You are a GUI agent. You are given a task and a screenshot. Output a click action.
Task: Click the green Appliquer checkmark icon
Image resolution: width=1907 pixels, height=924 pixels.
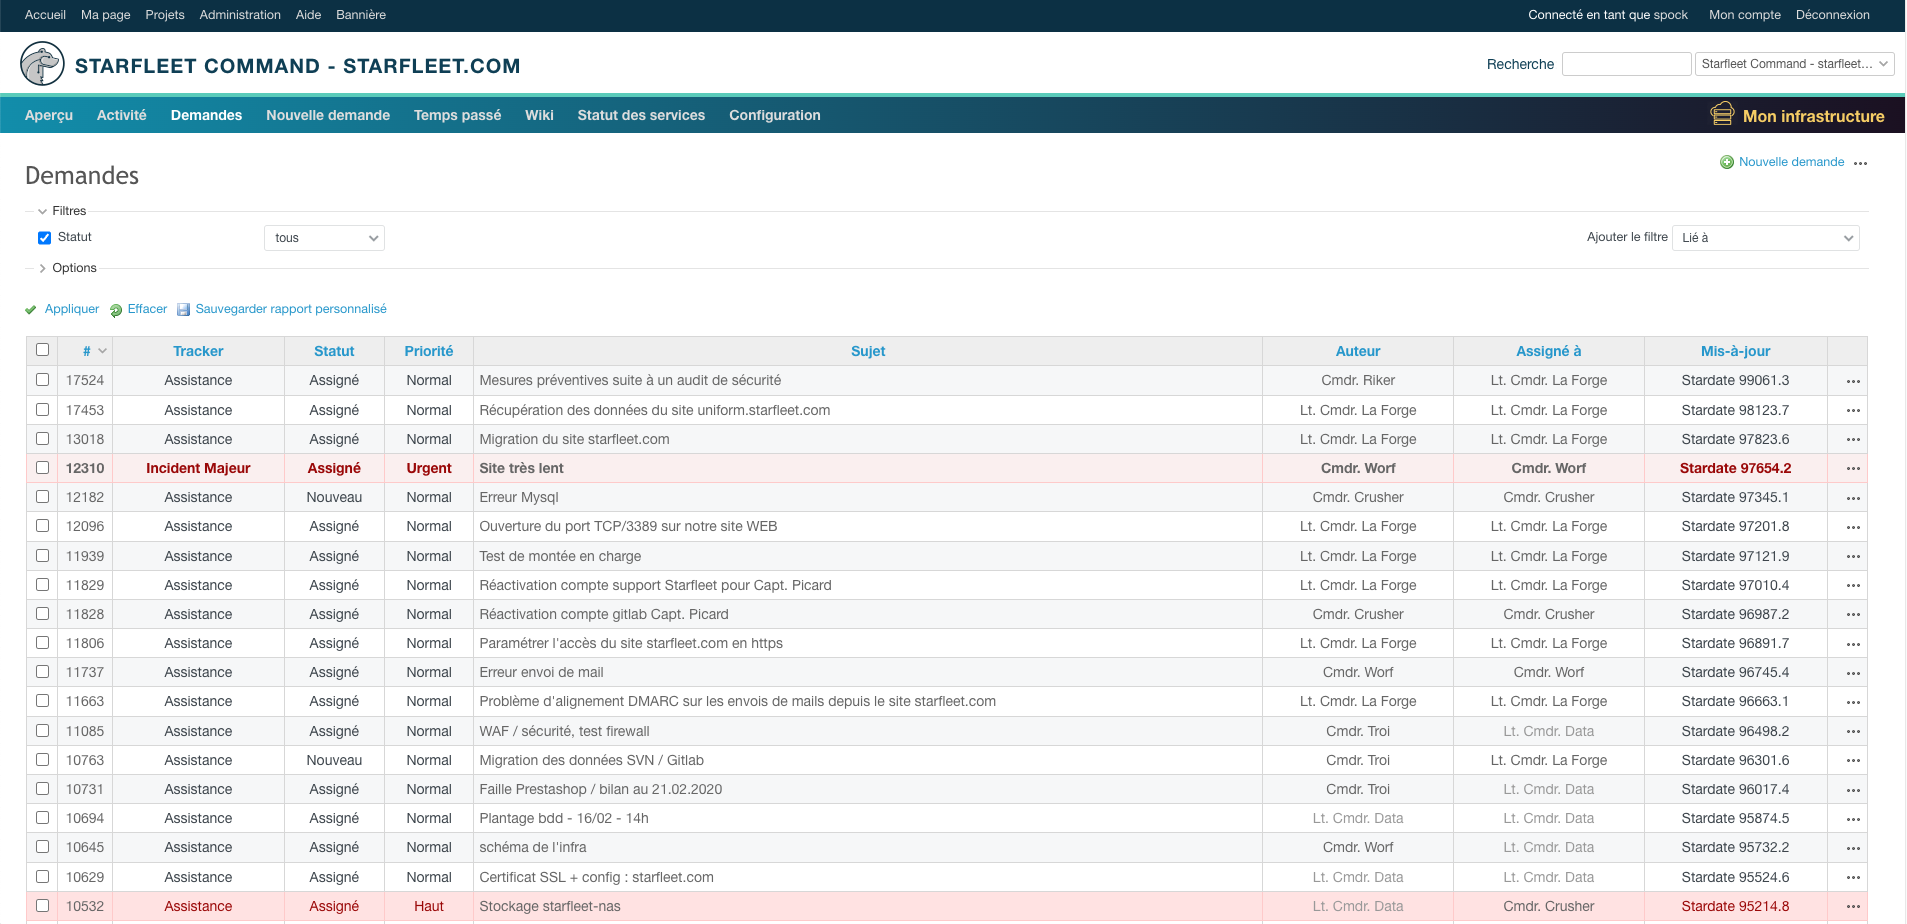coord(31,310)
